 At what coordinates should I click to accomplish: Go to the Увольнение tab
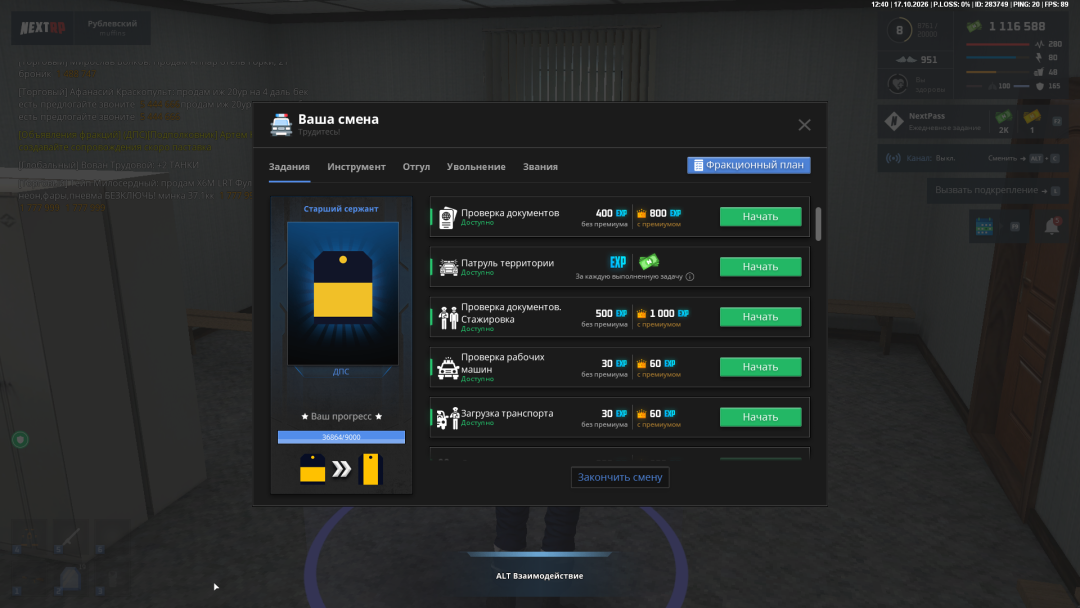pos(476,167)
